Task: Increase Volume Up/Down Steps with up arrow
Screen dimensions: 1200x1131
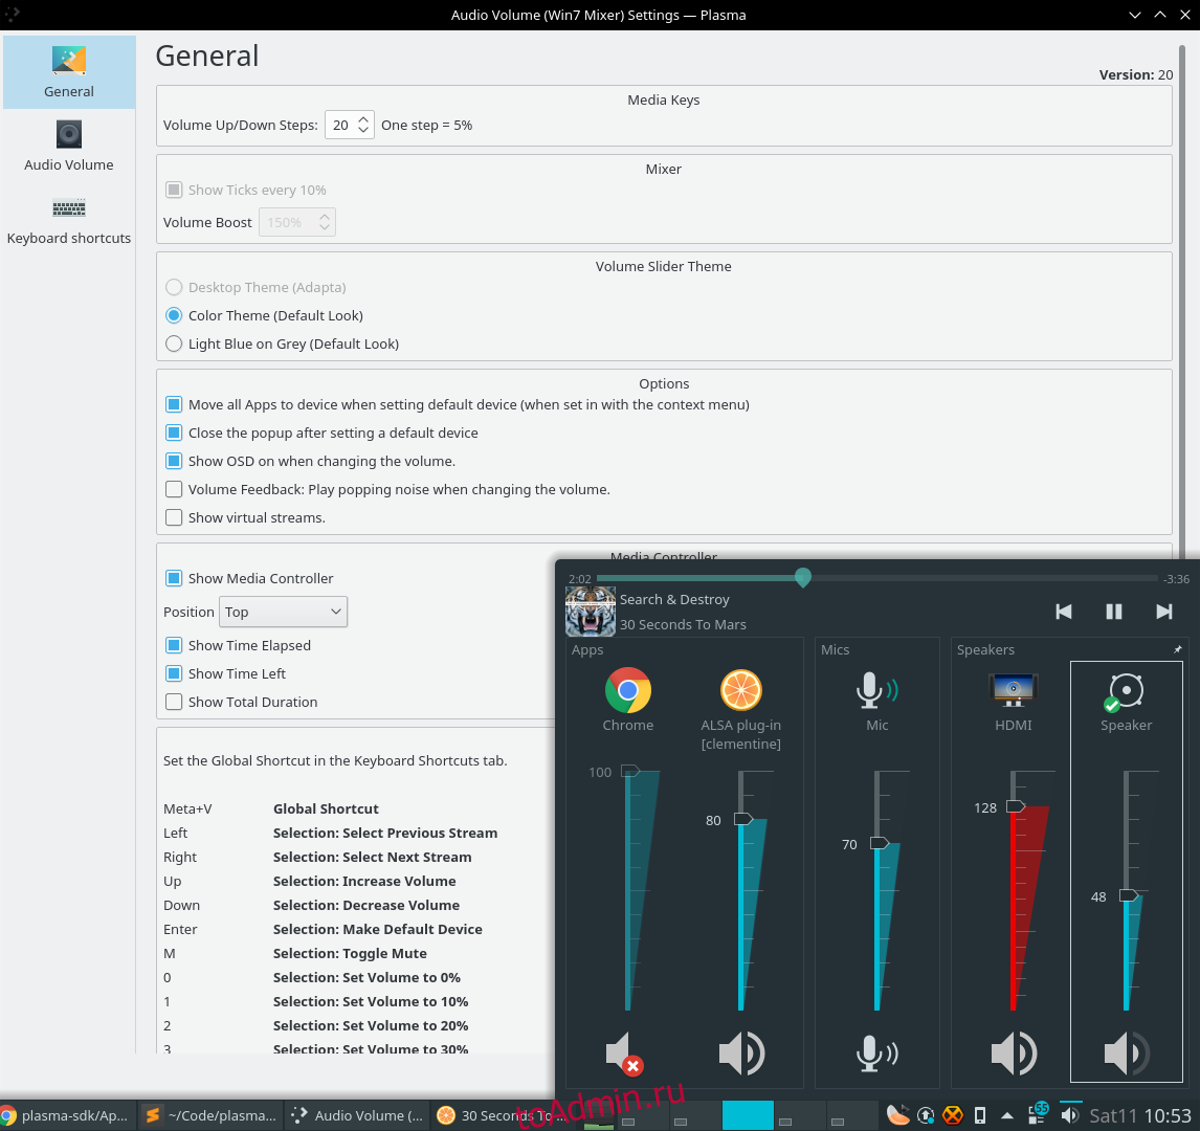Action: 363,119
